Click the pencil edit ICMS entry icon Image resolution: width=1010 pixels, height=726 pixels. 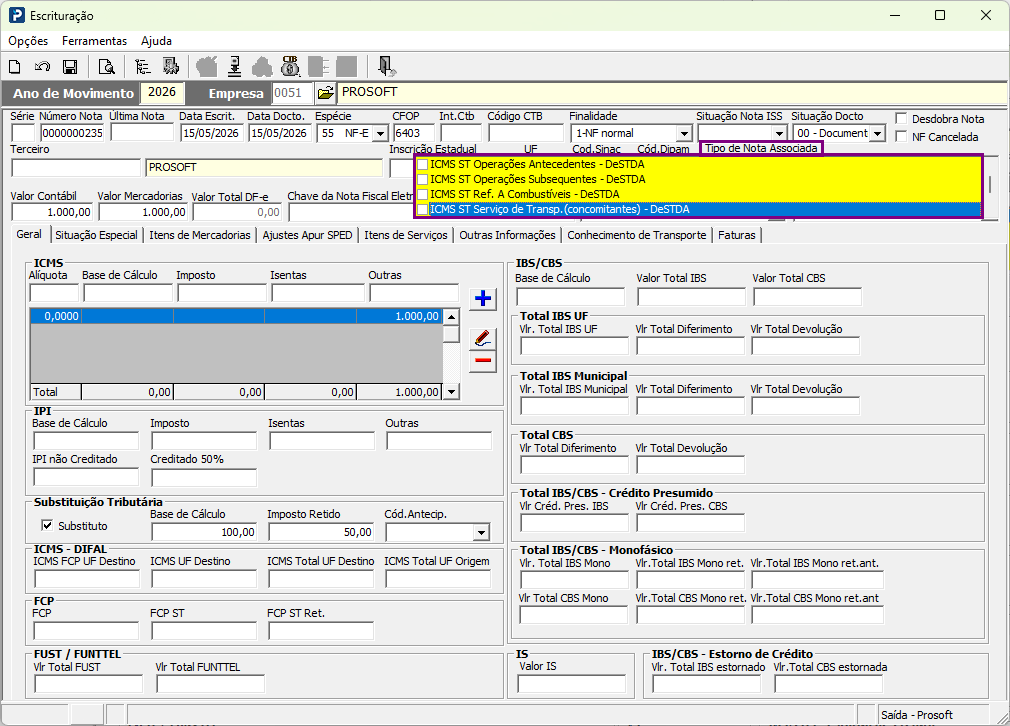click(482, 338)
